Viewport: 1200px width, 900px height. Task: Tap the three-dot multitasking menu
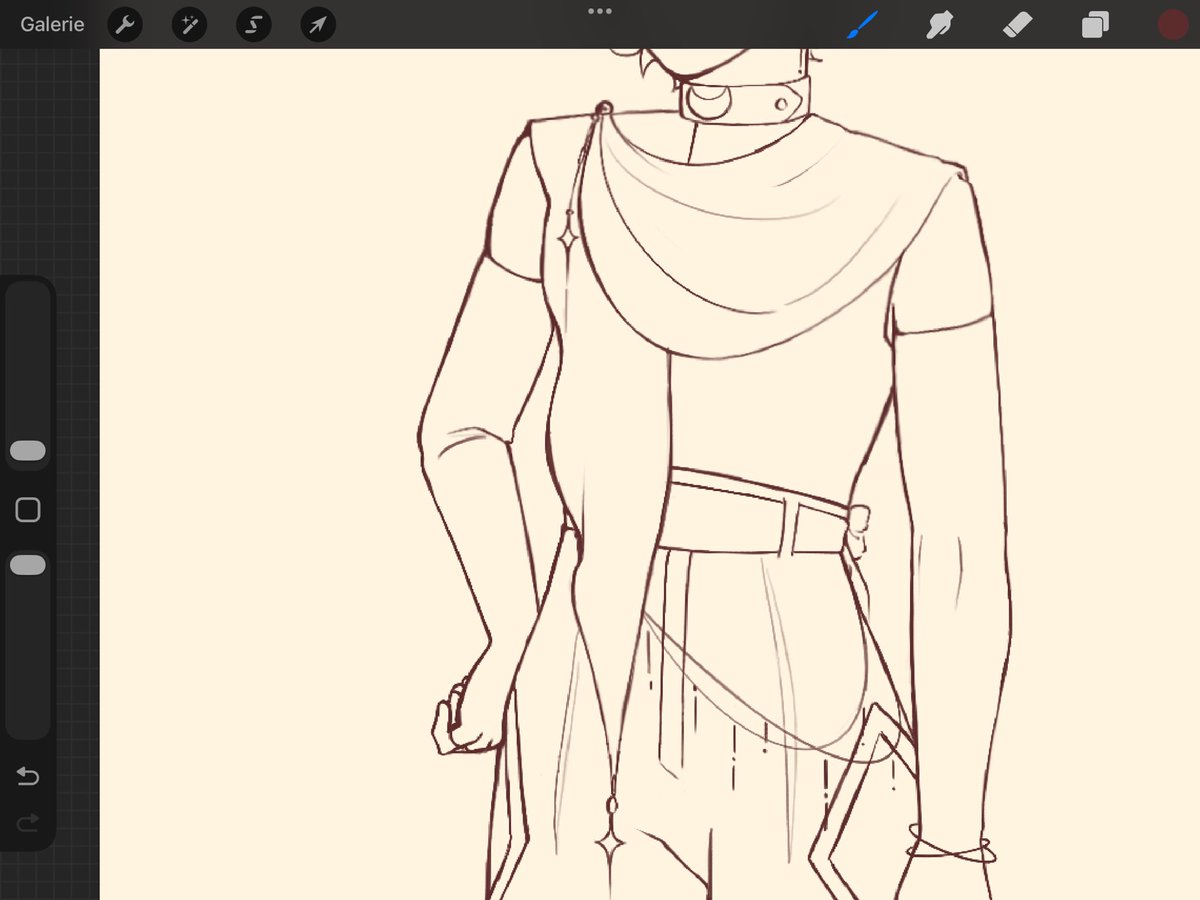(x=600, y=11)
